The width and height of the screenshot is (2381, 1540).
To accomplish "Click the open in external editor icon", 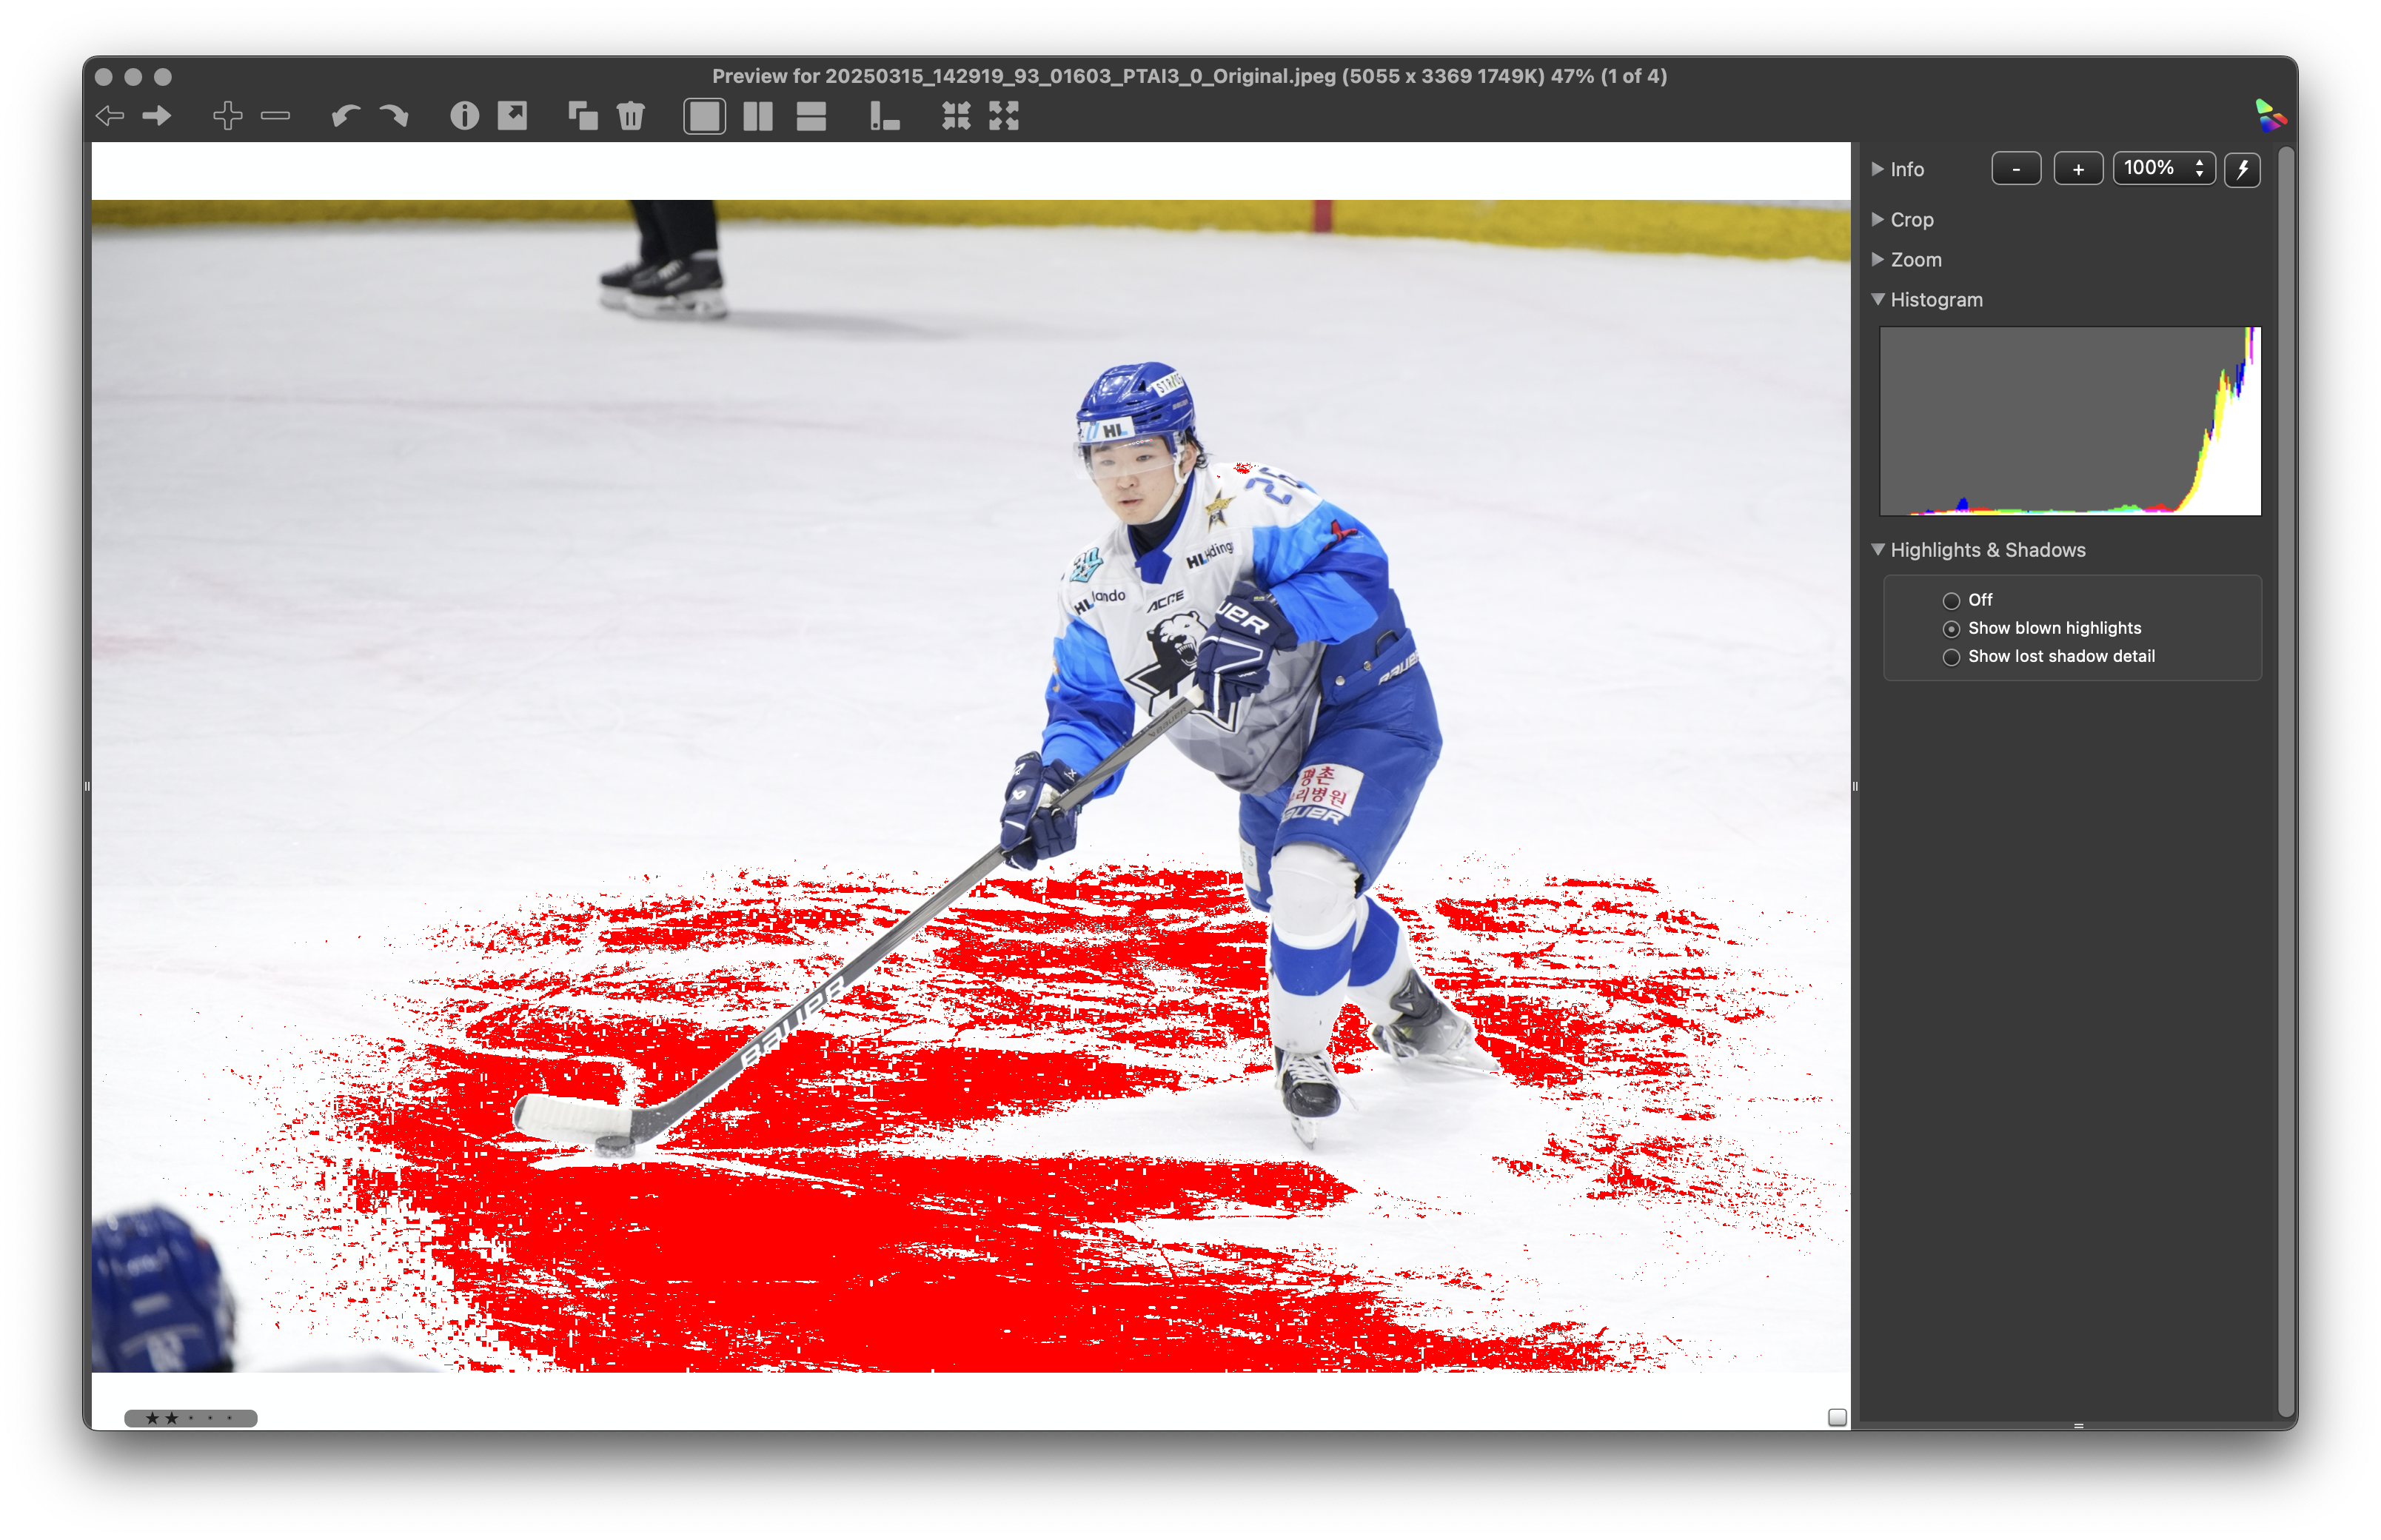I will coord(513,116).
